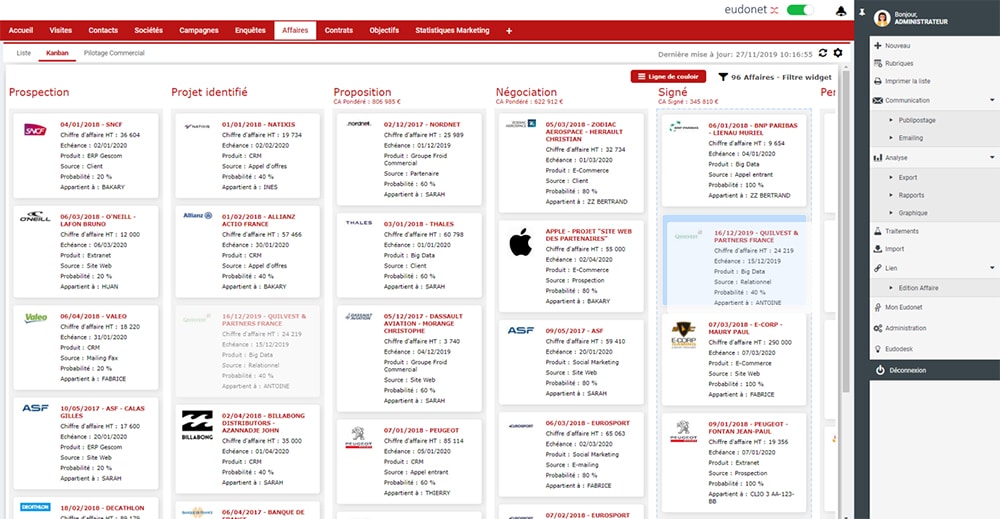
Task: Expand the Export item arrow
Action: pos(891,177)
